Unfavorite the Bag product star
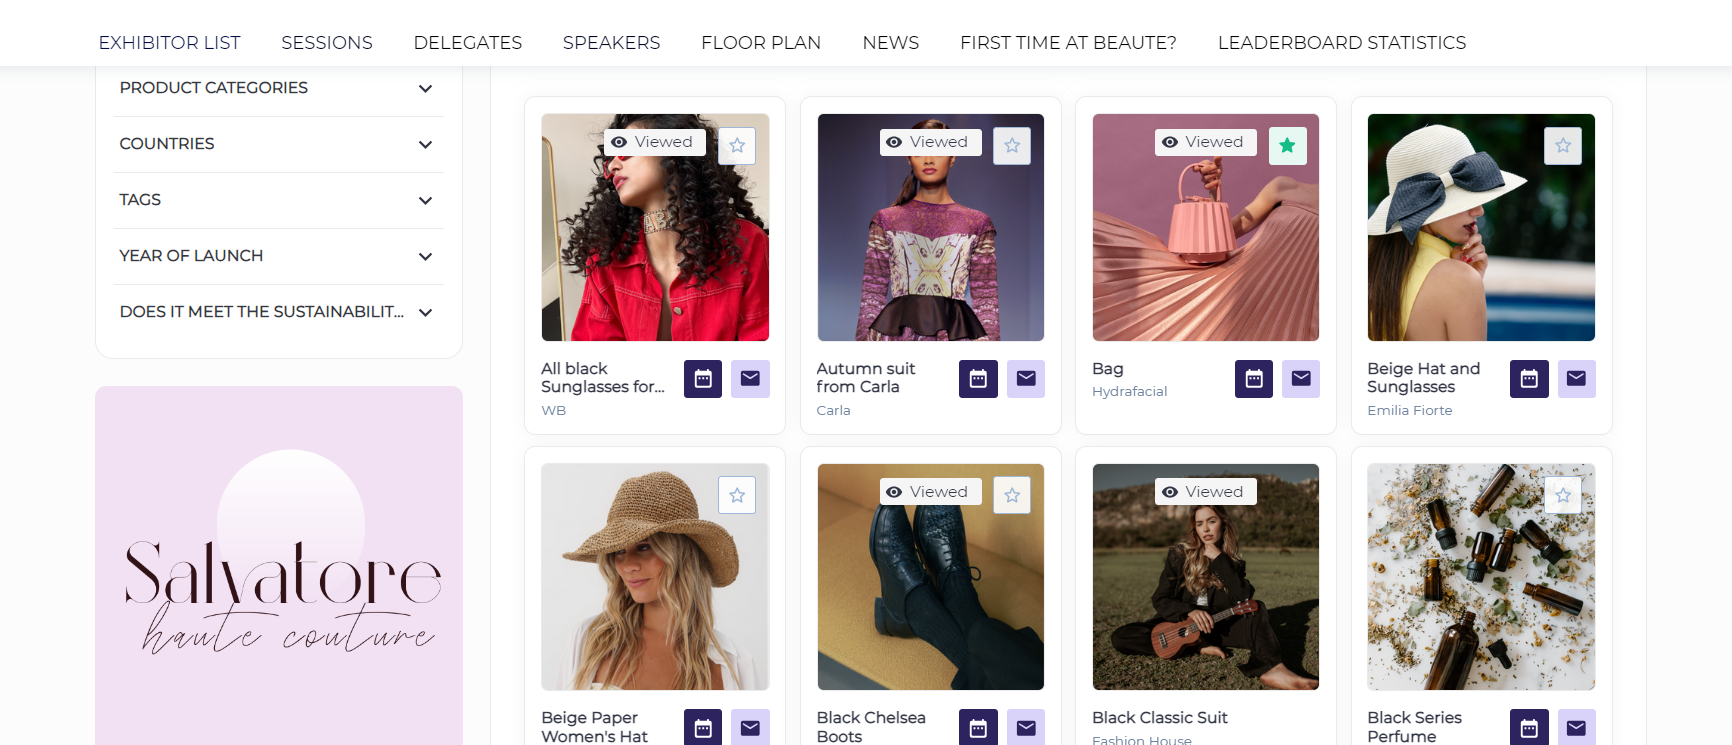The image size is (1732, 745). coord(1287,146)
